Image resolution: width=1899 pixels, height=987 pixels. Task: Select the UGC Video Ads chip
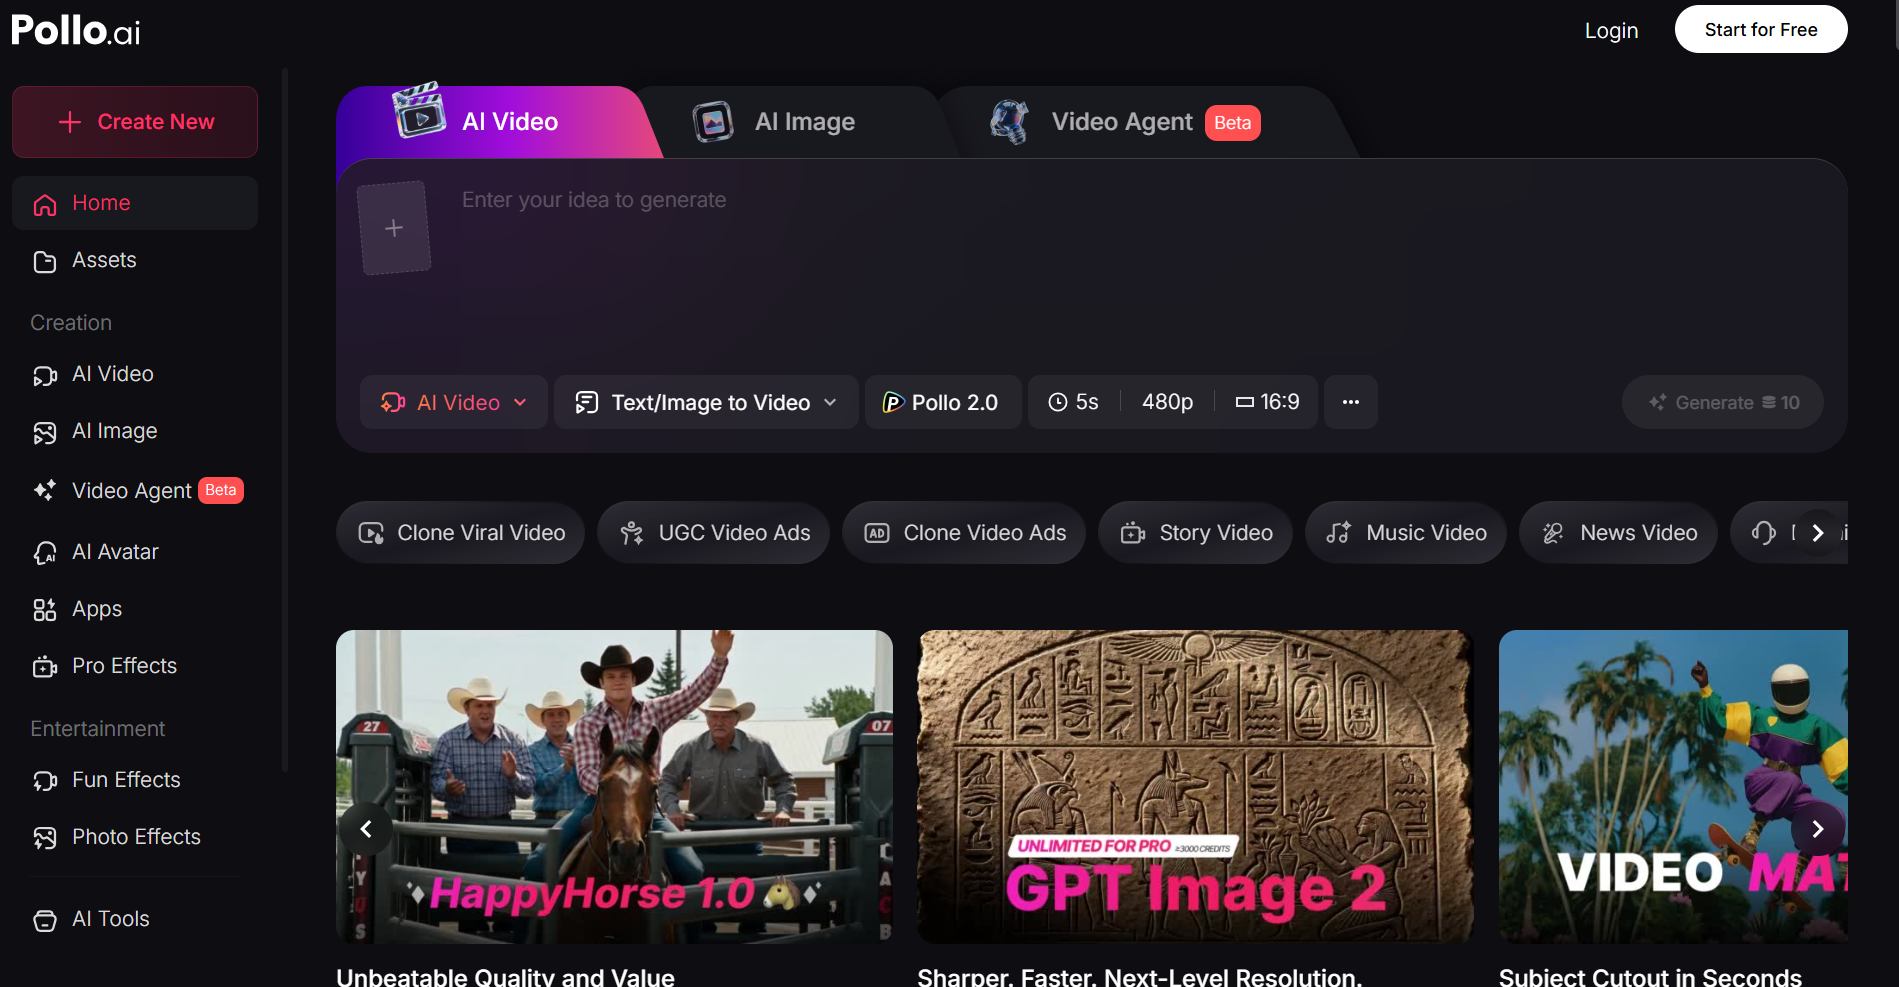[713, 533]
